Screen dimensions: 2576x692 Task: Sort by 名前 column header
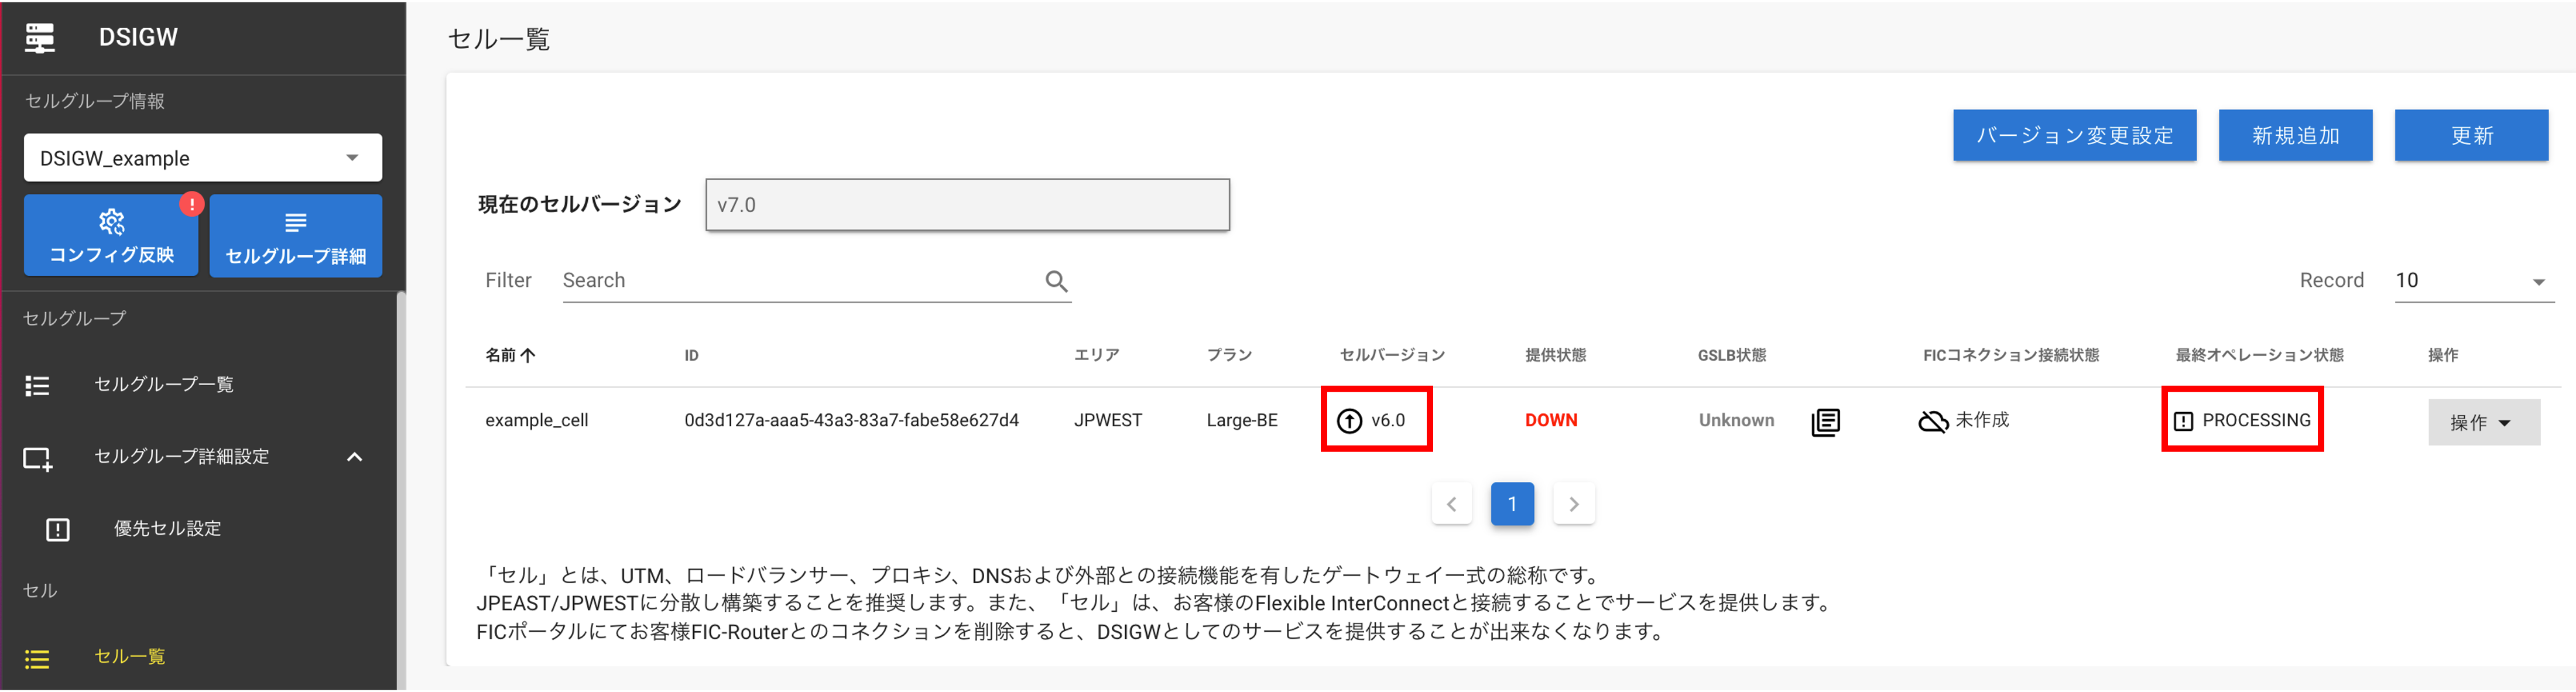point(510,355)
